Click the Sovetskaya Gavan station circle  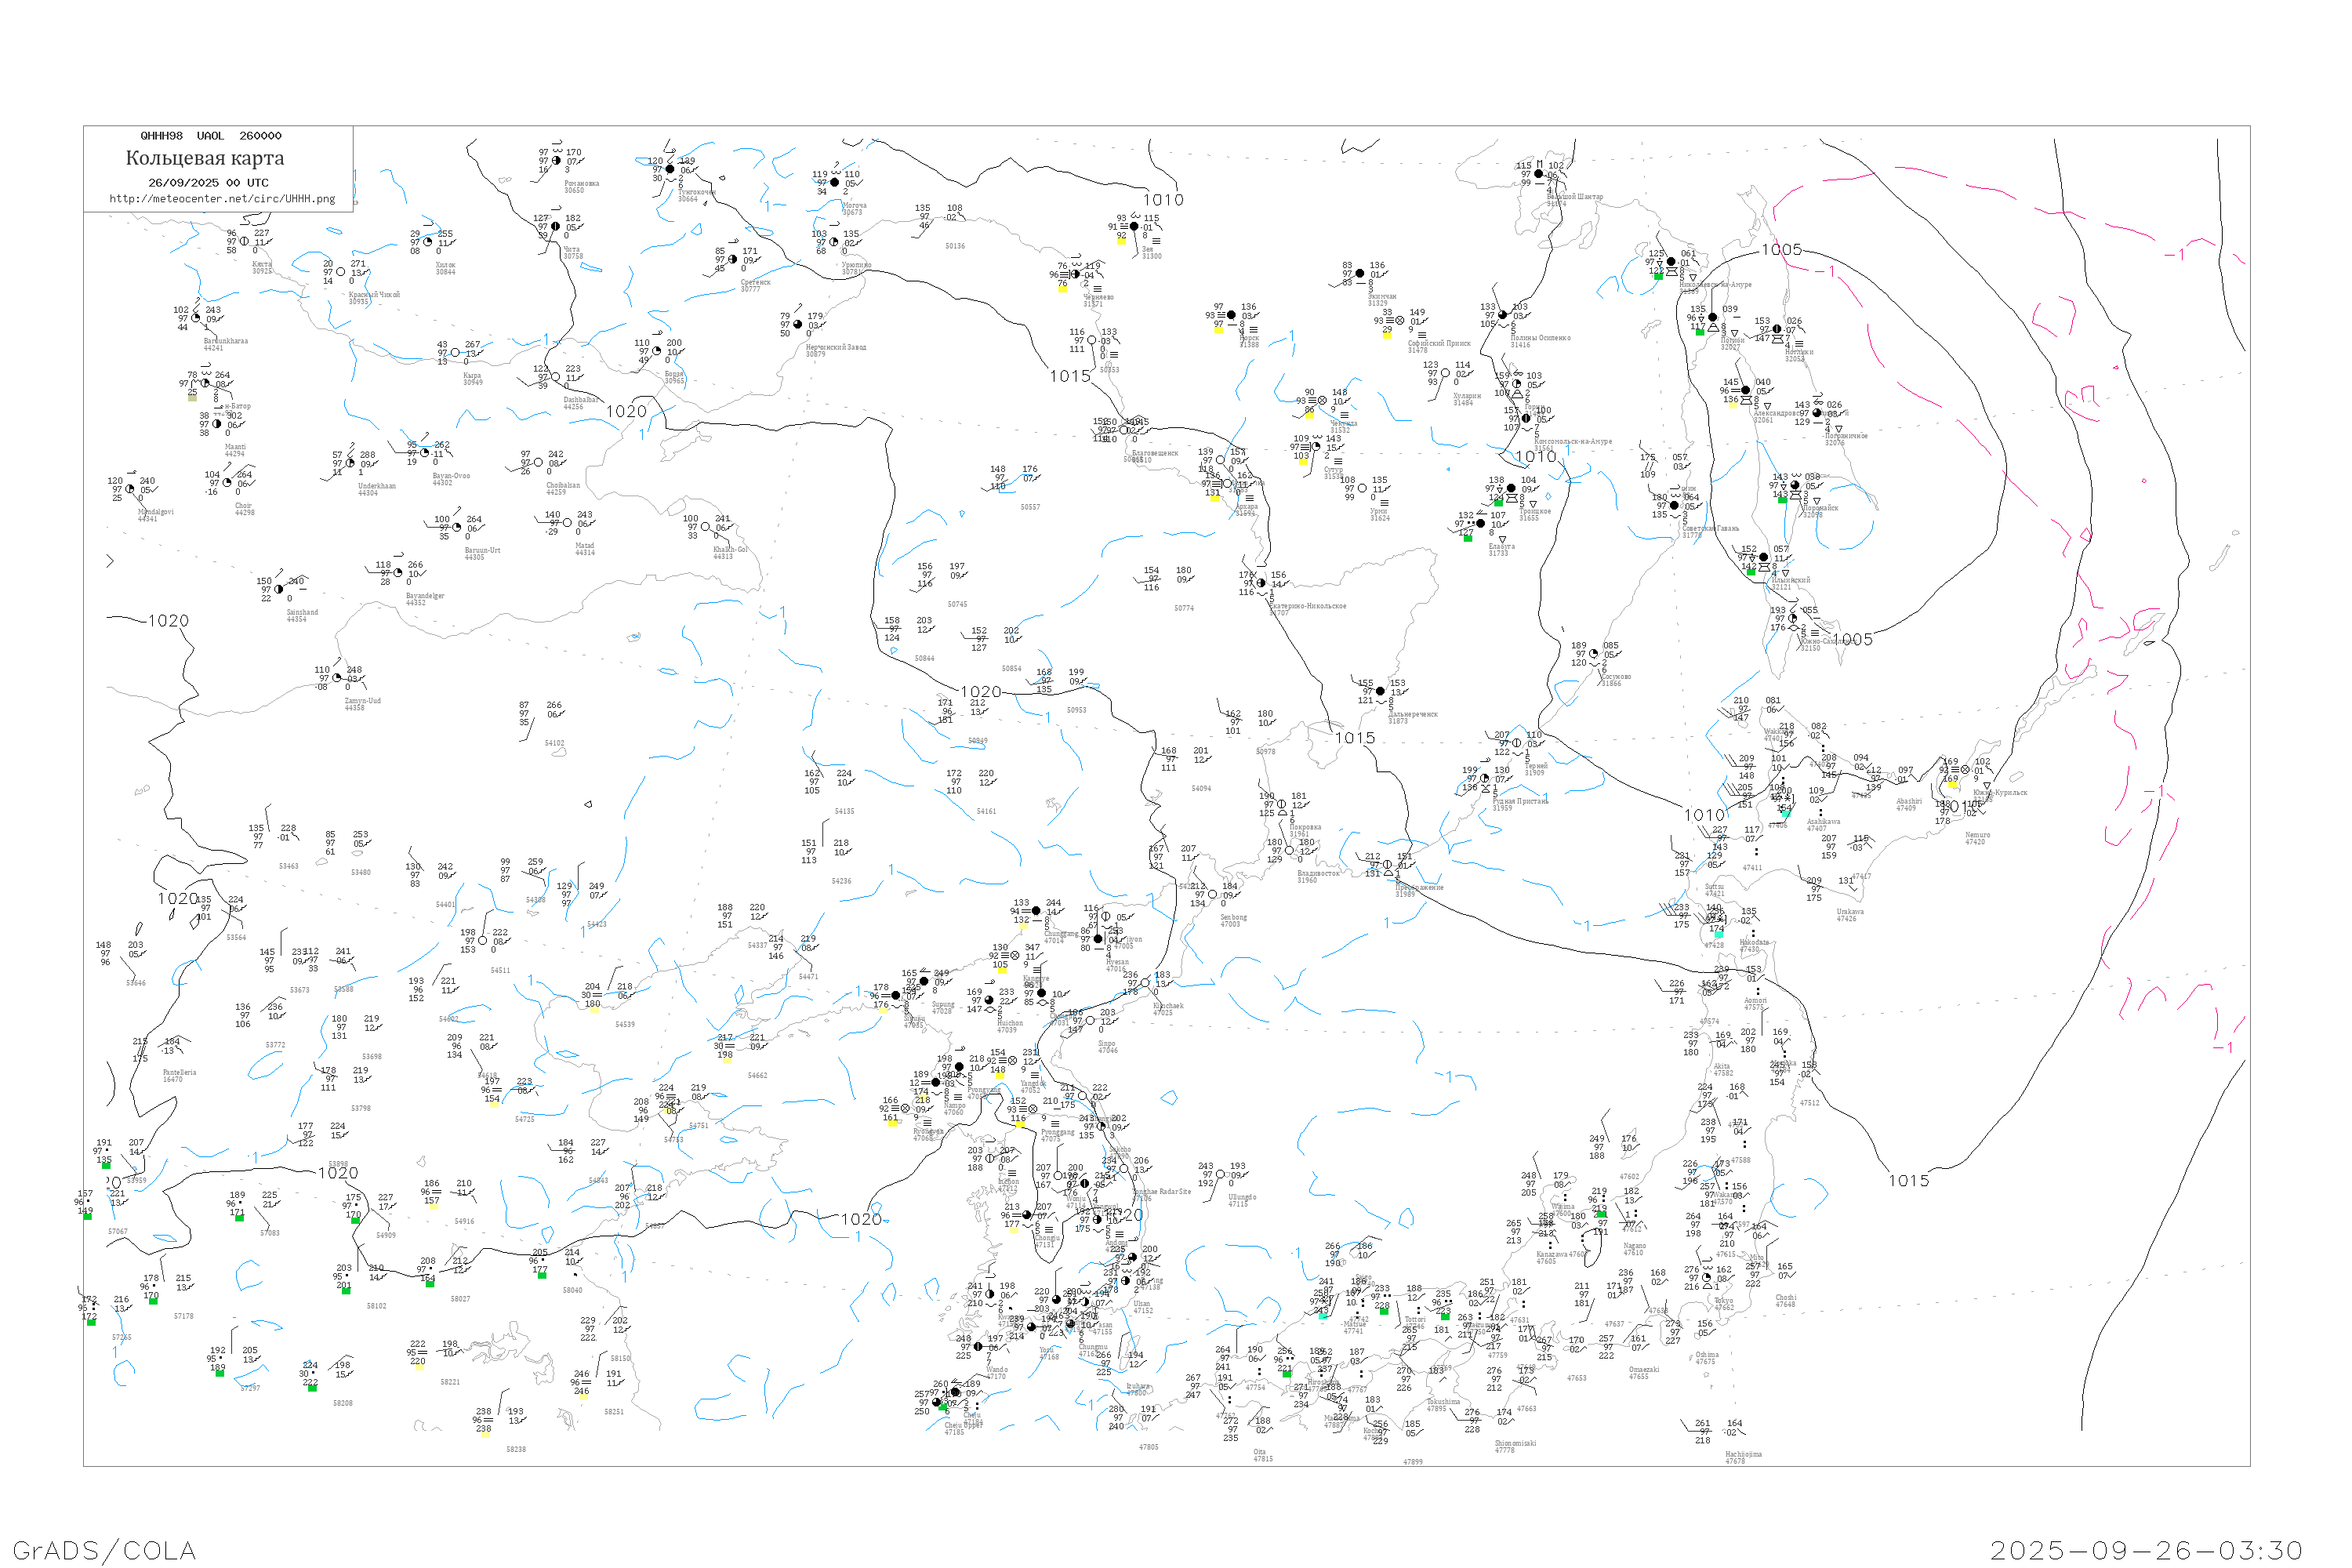1674,506
